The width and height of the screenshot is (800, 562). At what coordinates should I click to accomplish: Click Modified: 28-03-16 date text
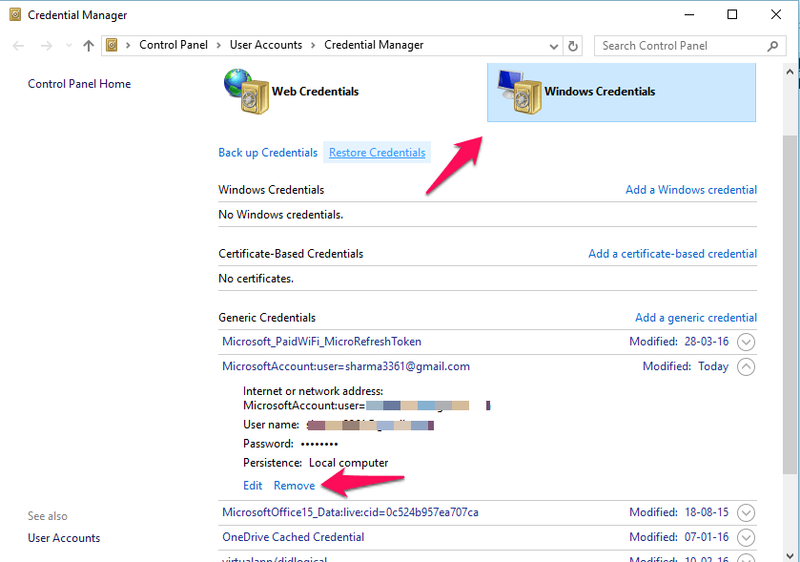[x=679, y=342]
